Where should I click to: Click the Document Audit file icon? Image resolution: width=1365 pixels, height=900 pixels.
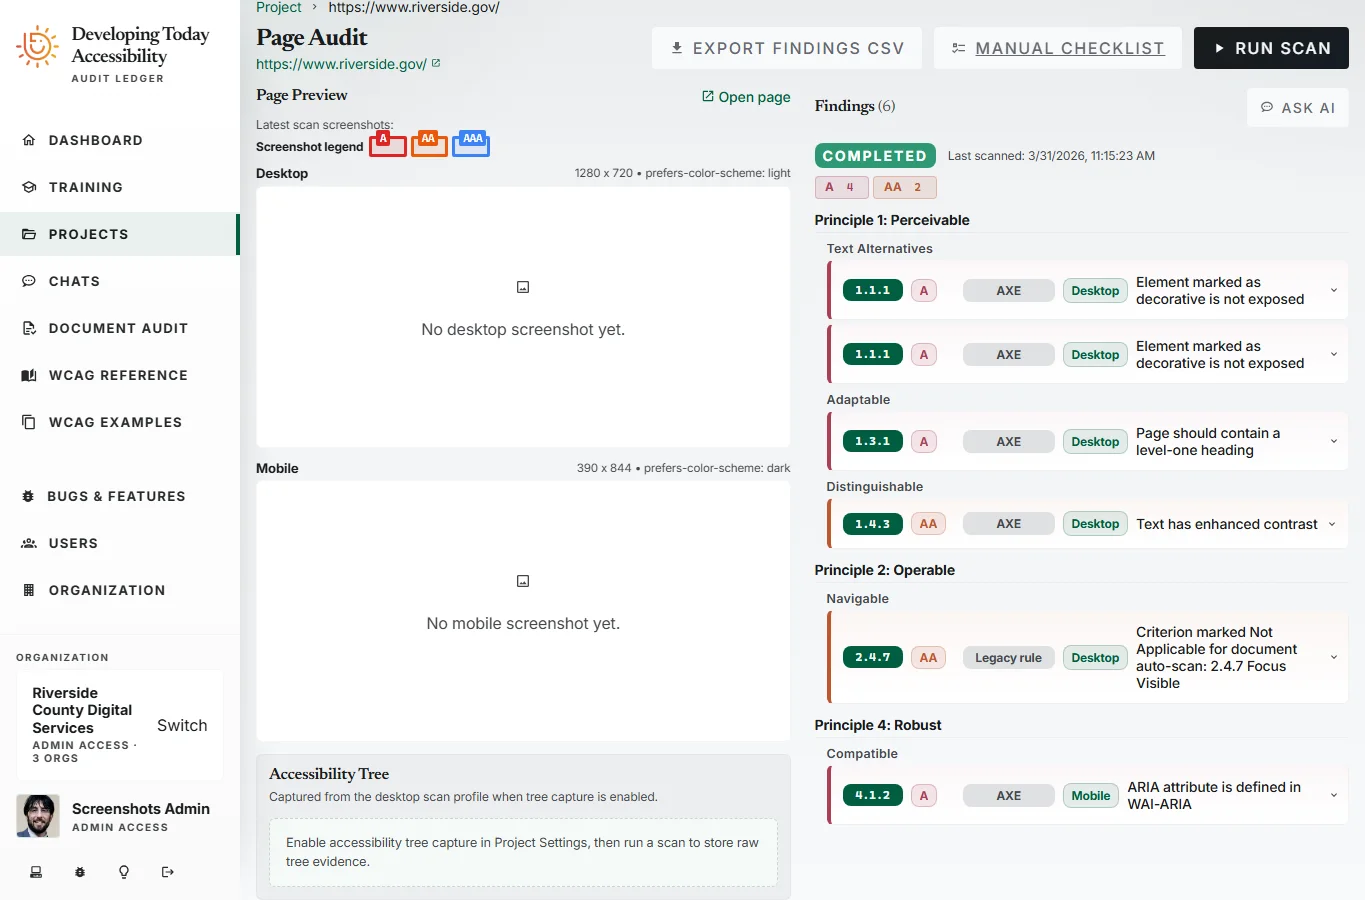[x=29, y=328]
